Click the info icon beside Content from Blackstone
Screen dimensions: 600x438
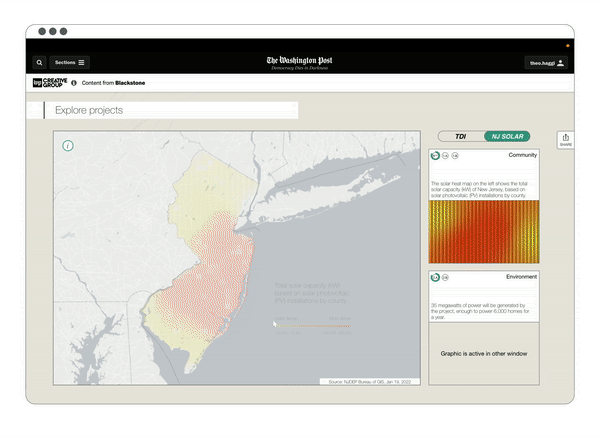point(74,83)
